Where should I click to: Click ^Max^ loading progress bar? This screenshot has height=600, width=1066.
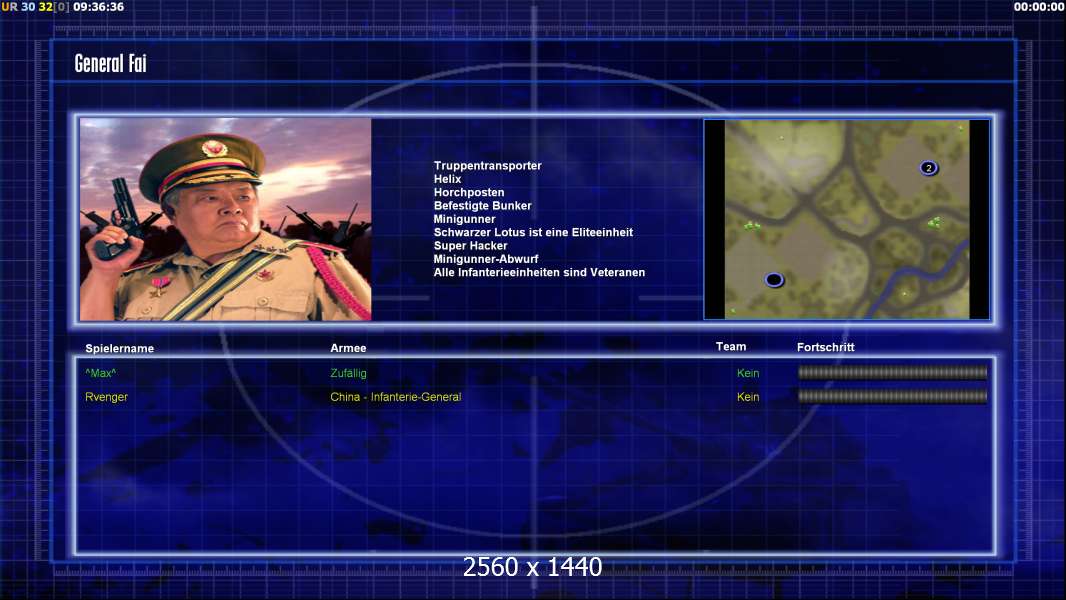(x=892, y=372)
